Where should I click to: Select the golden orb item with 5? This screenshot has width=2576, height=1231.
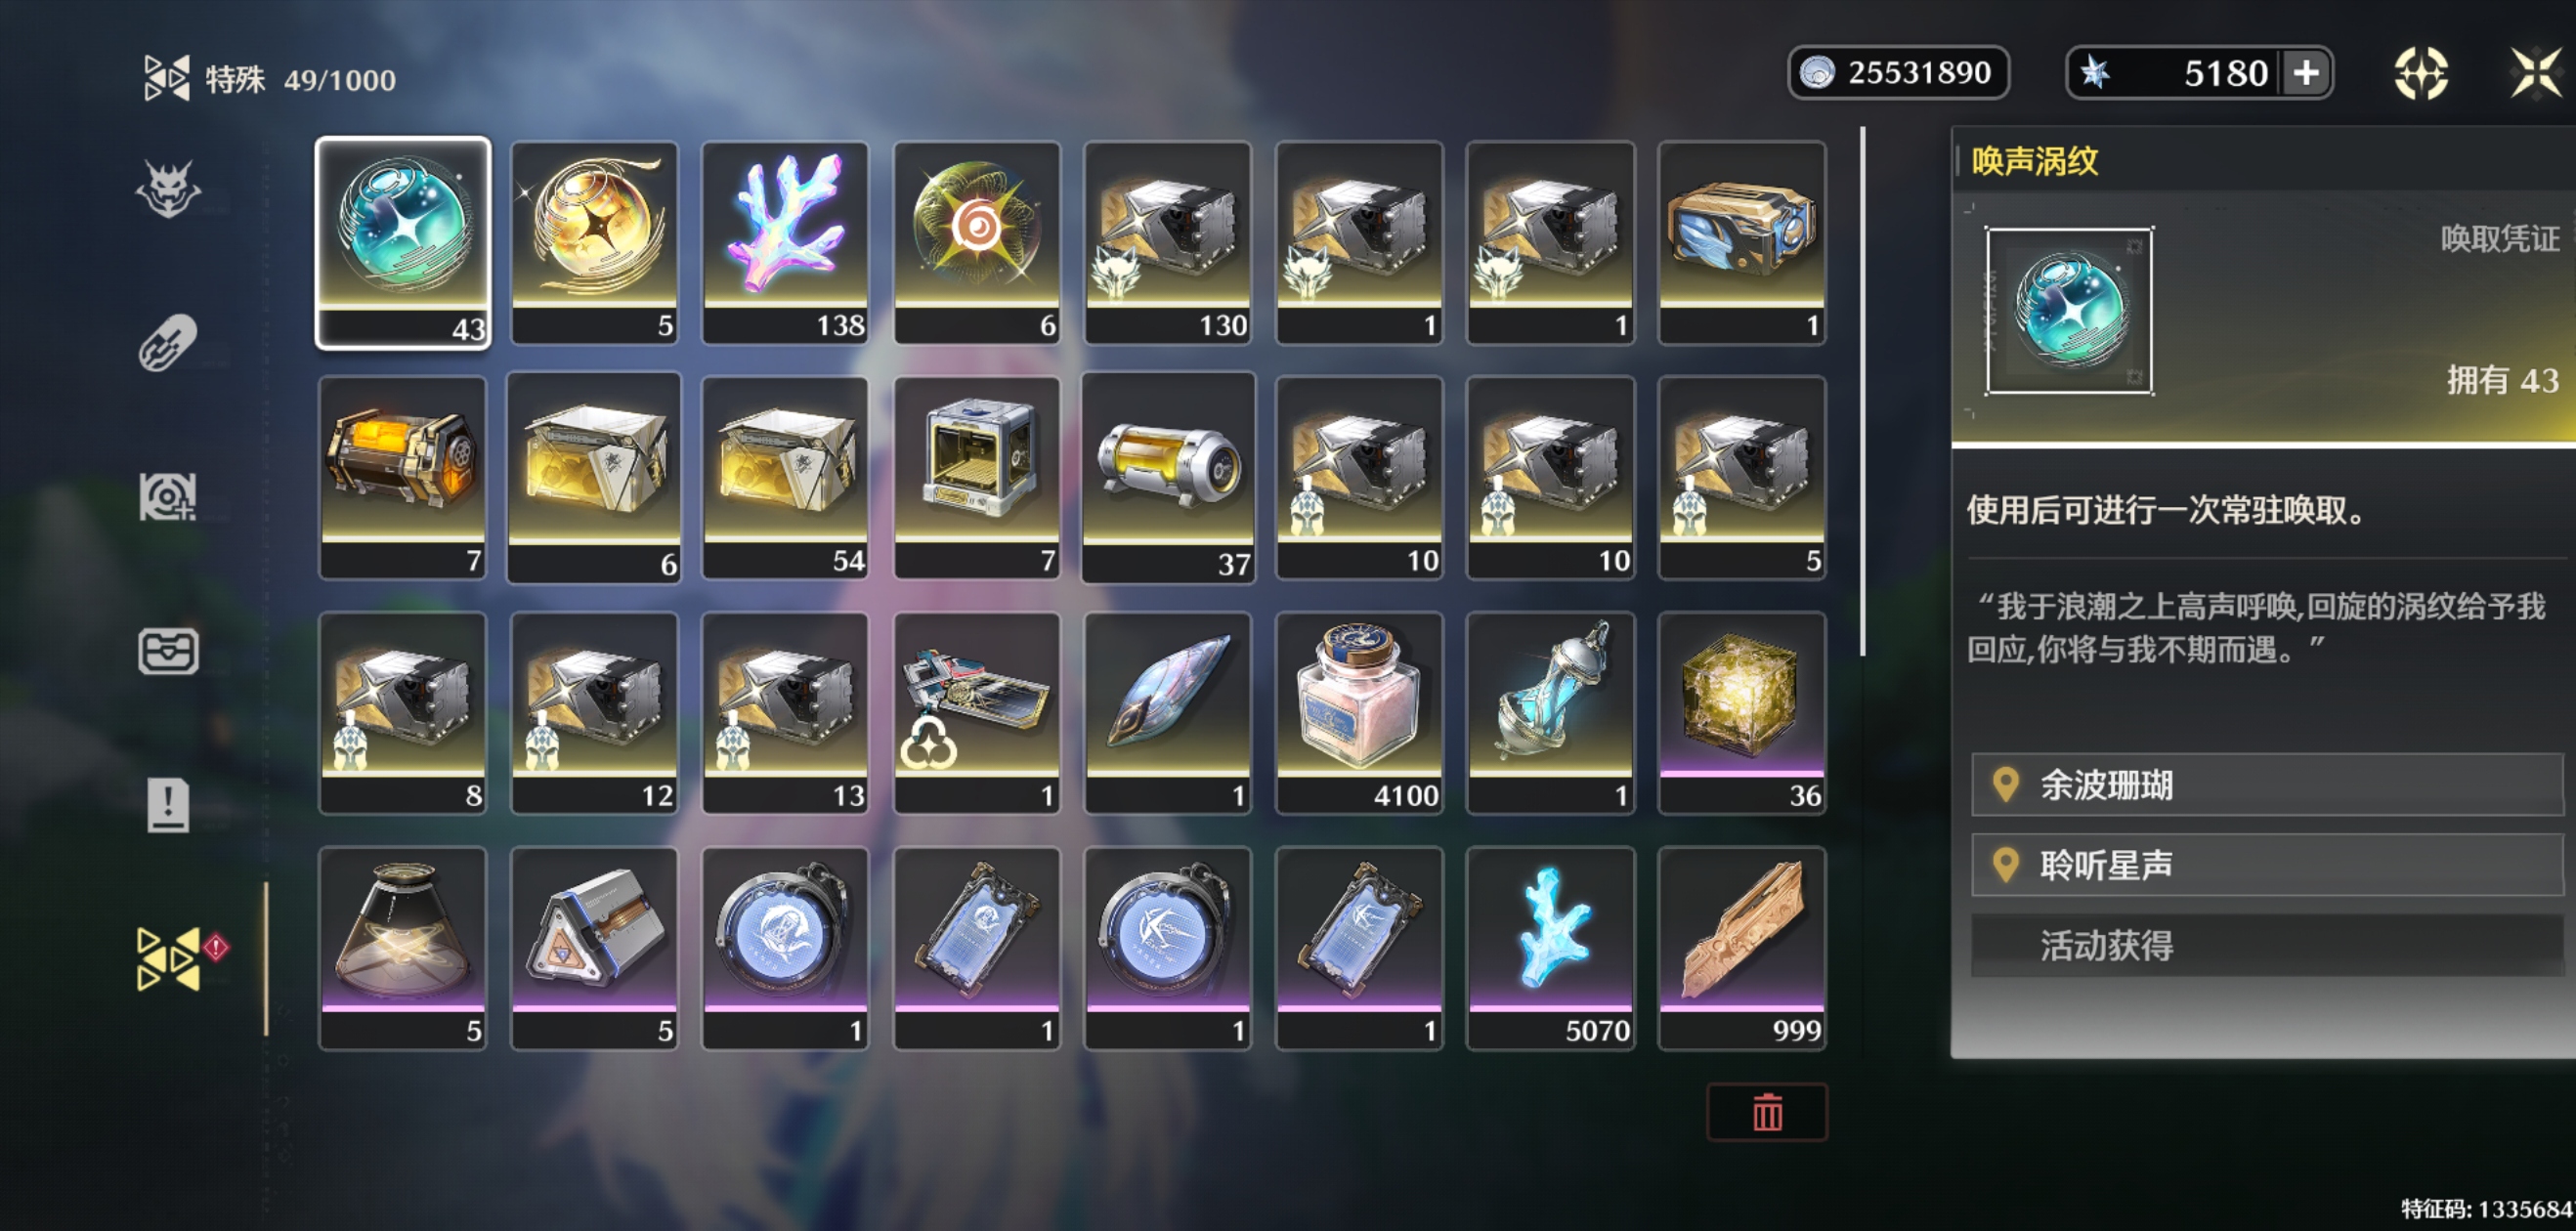pos(594,243)
